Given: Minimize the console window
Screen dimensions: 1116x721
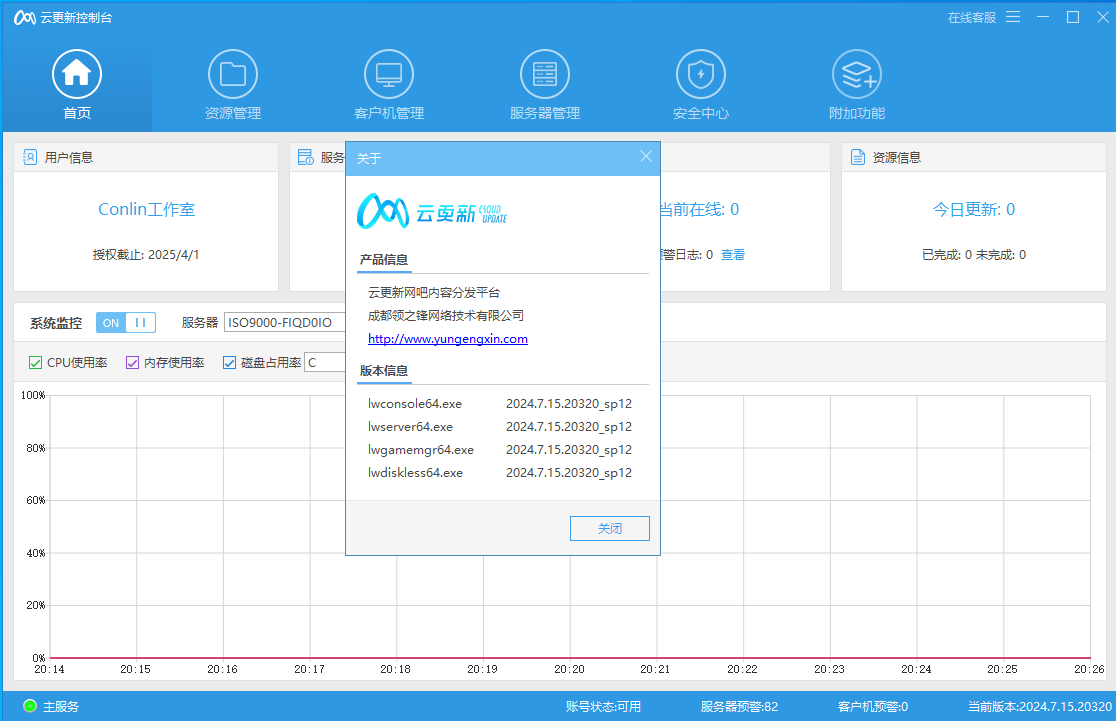Looking at the screenshot, I should click(x=1043, y=17).
